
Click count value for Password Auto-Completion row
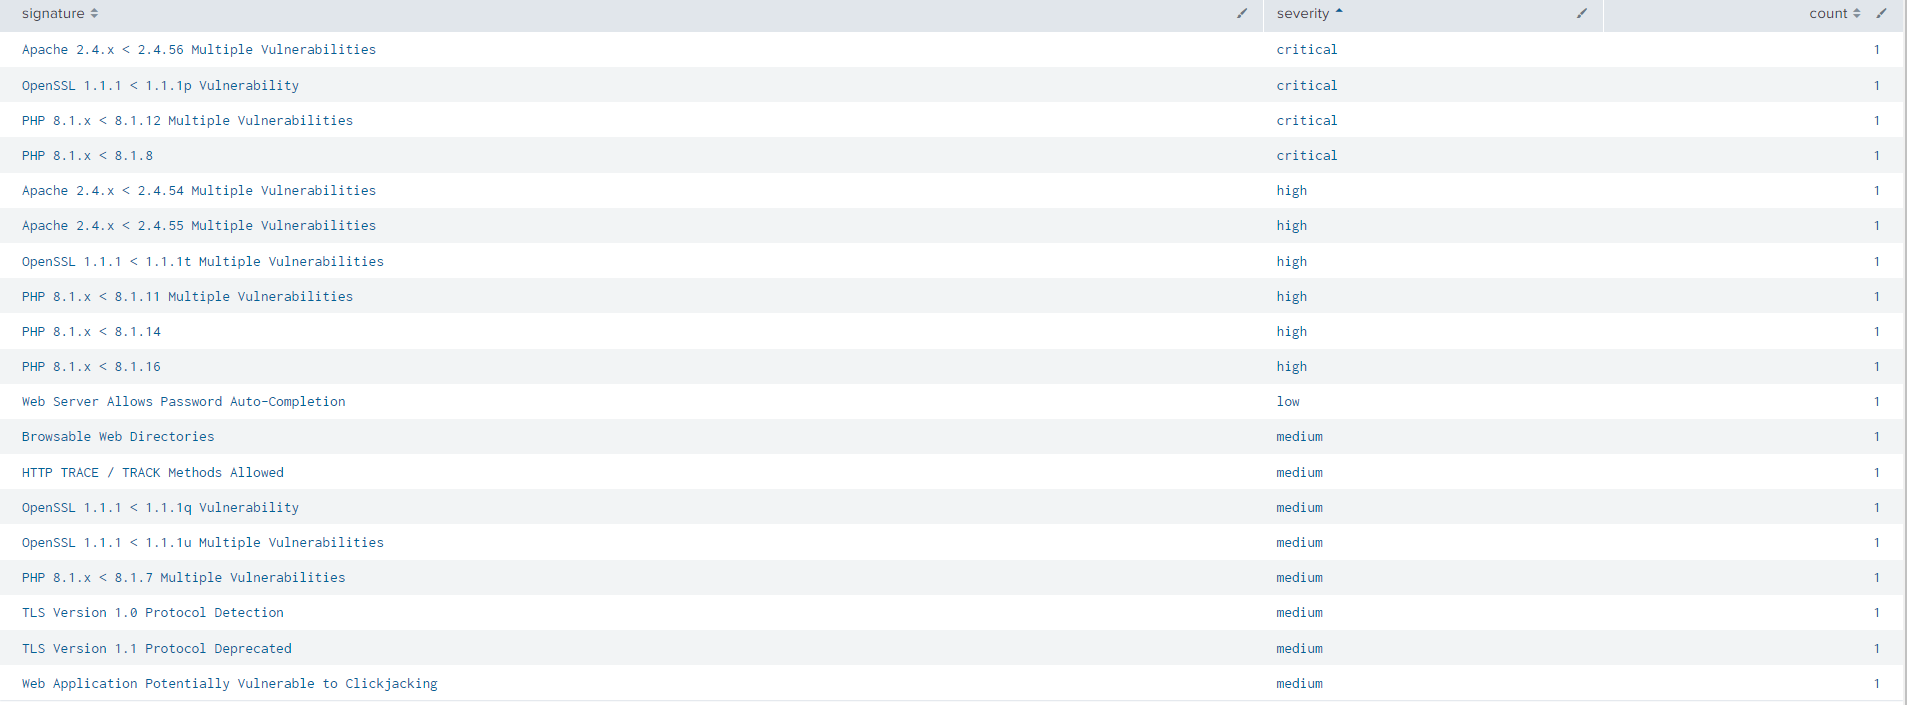tap(1877, 401)
